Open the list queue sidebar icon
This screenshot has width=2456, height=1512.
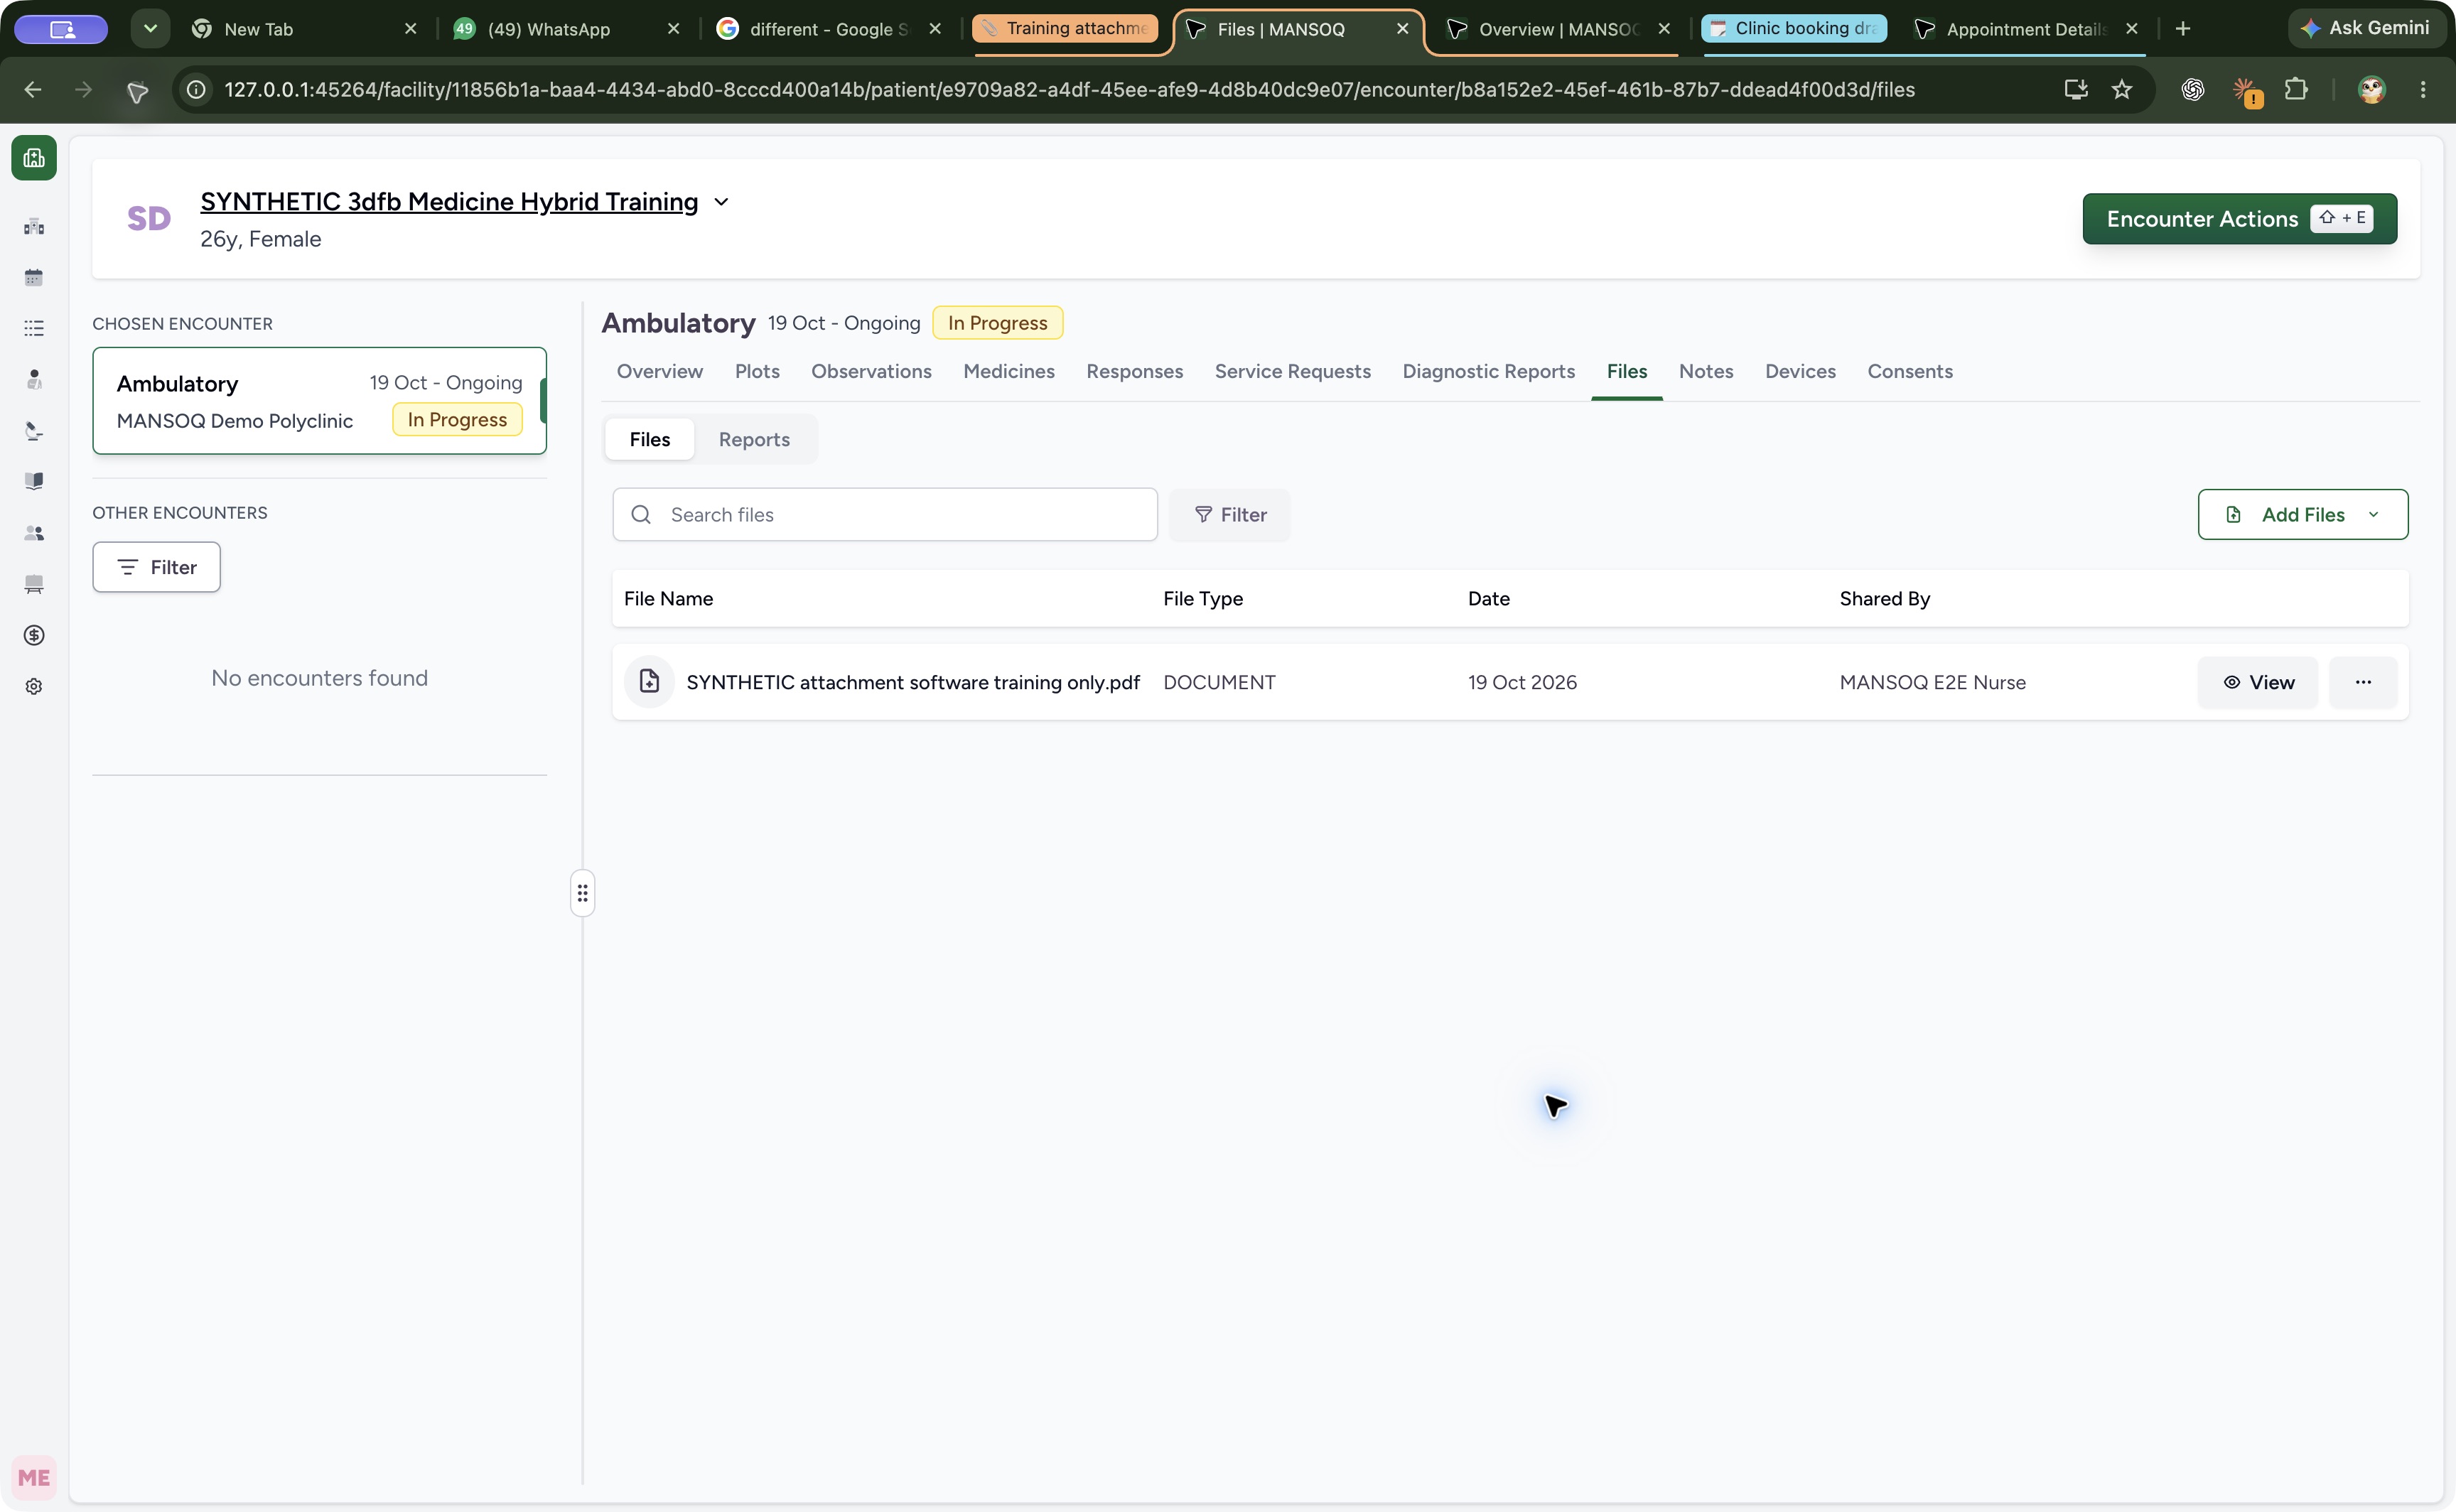point(34,329)
